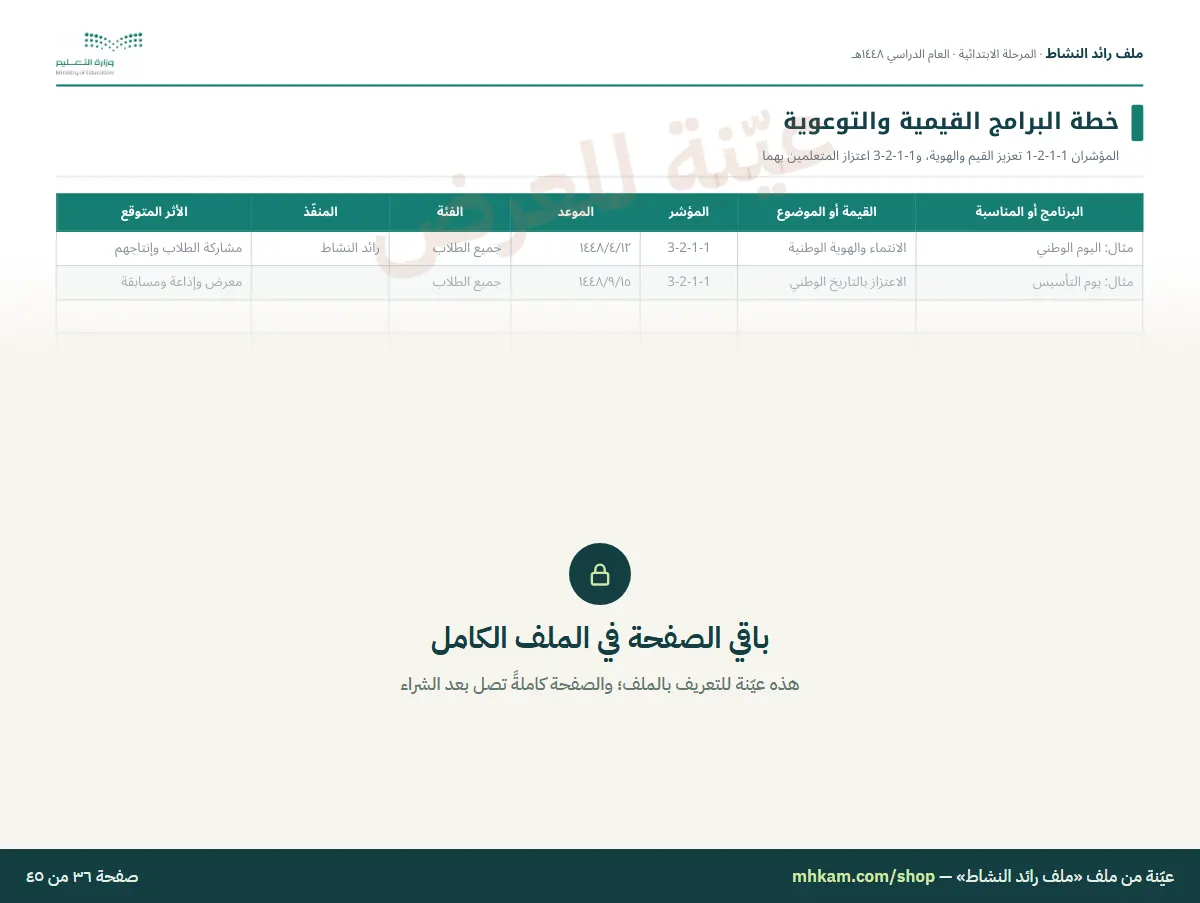Click the "البرنامج أو المناسبة" column header
Image resolution: width=1200 pixels, height=903 pixels.
1029,212
